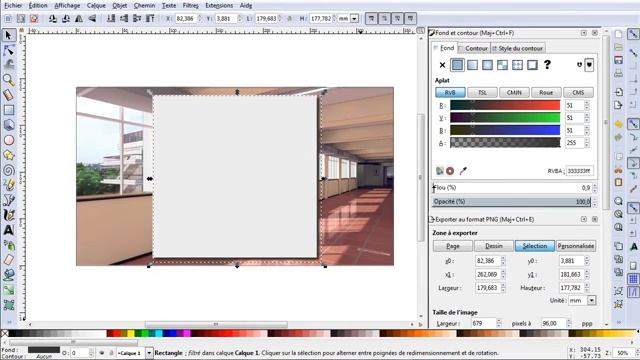Choose radial gradient fill type
640x360 pixels.
pos(487,65)
